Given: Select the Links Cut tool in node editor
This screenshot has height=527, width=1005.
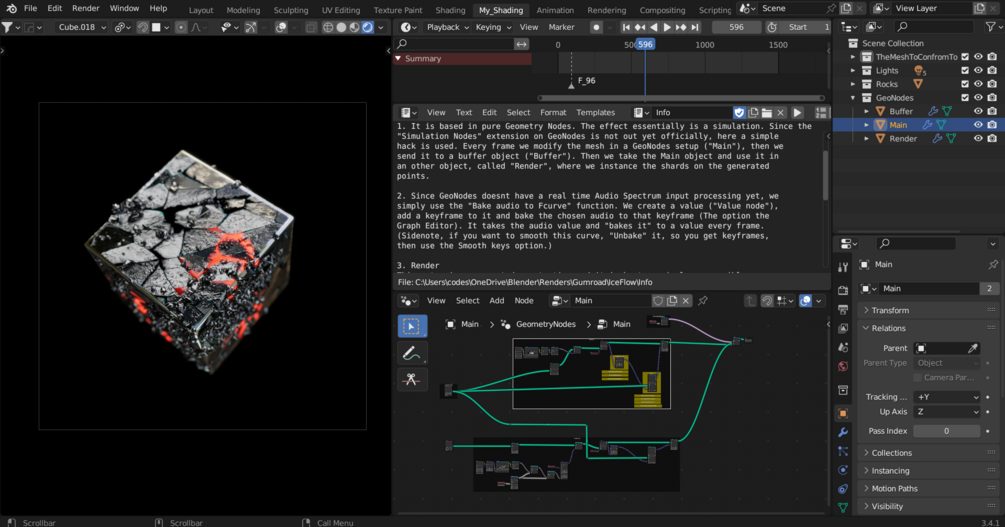Looking at the screenshot, I should (411, 380).
